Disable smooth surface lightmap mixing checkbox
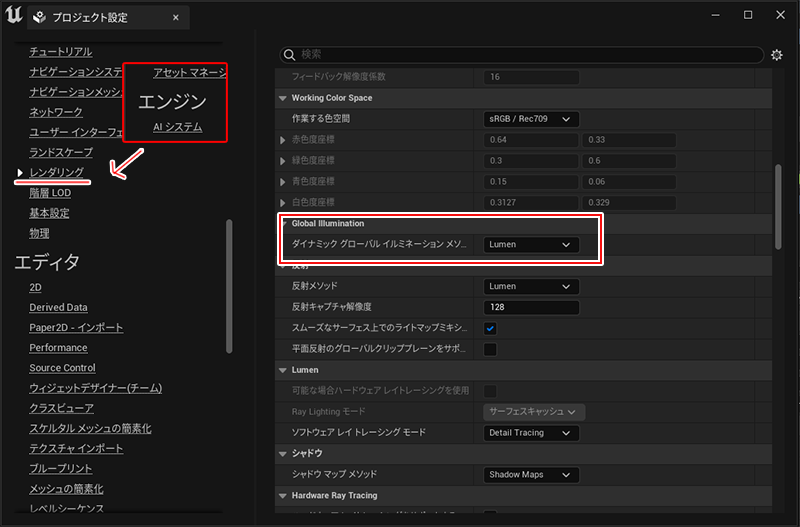Viewport: 800px width, 527px height. coord(491,328)
